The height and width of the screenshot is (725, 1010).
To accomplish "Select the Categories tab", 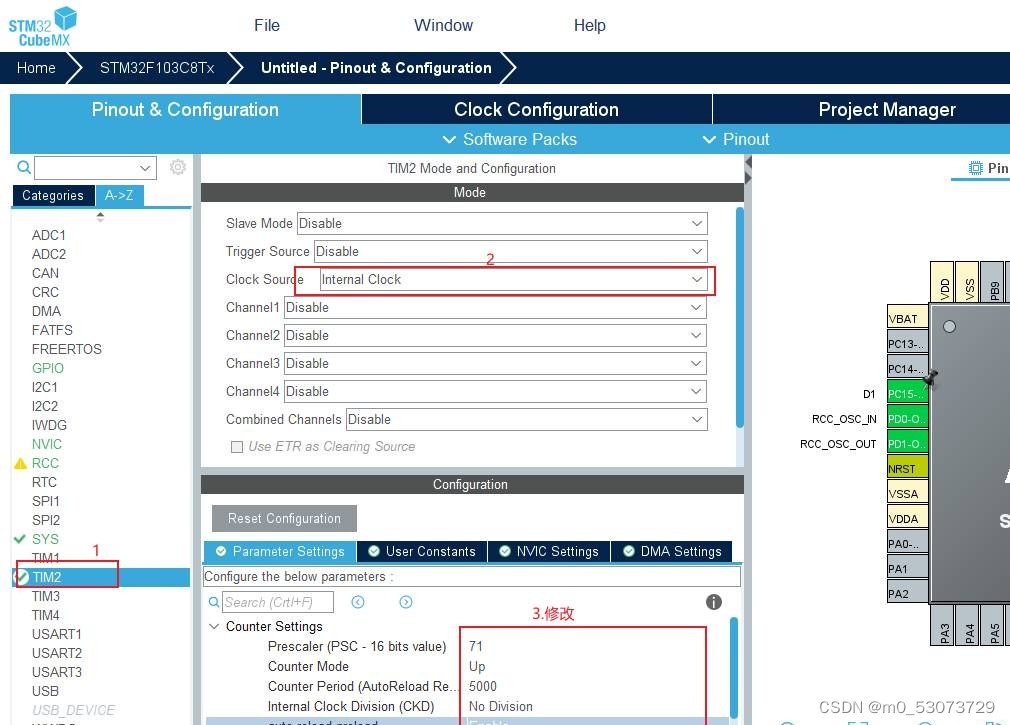I will point(53,195).
